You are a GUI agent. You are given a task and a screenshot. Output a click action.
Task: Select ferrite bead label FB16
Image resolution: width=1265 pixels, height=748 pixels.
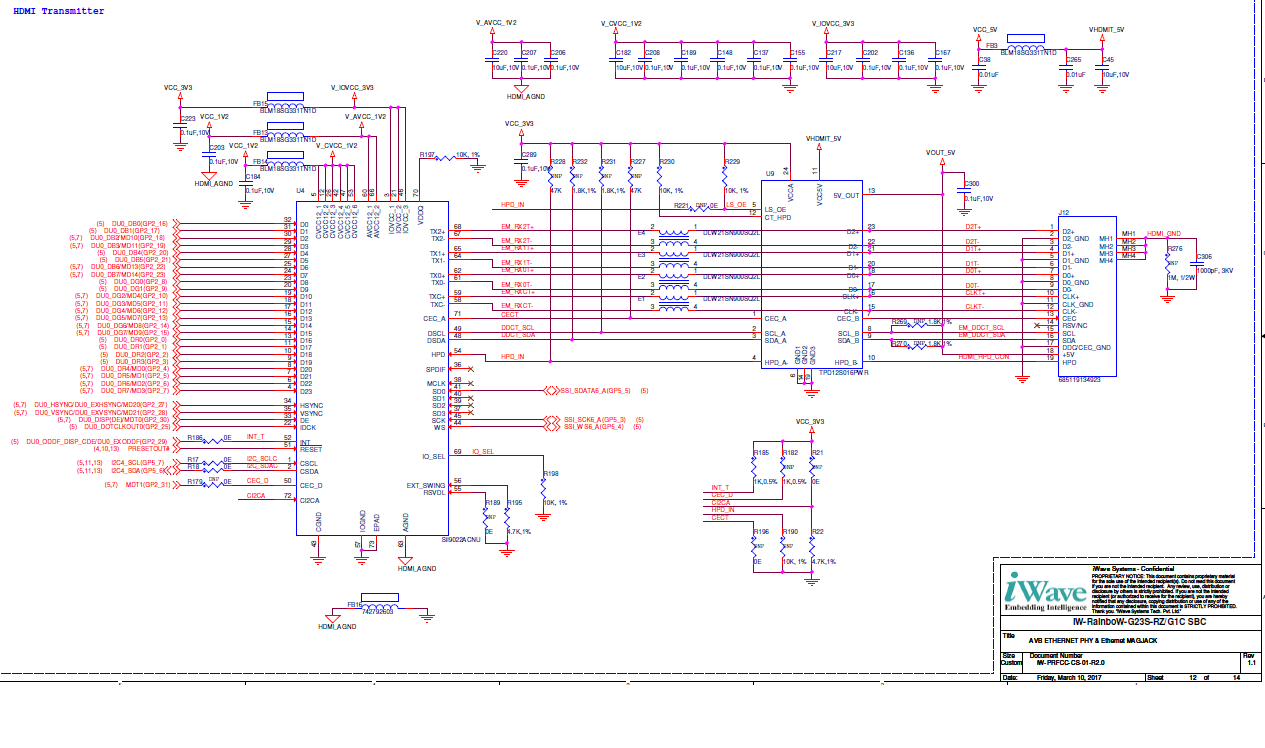355,605
